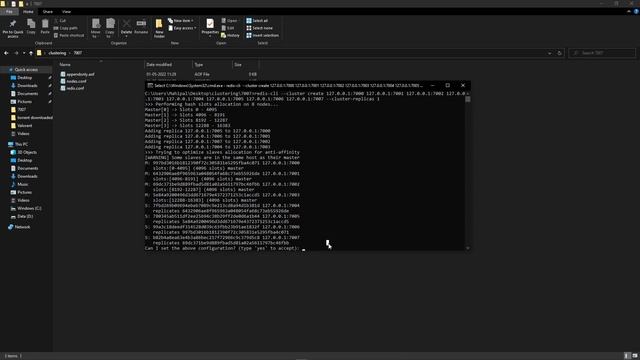The image size is (640, 360).
Task: Open Desktop under Quick access
Action: coord(24,78)
